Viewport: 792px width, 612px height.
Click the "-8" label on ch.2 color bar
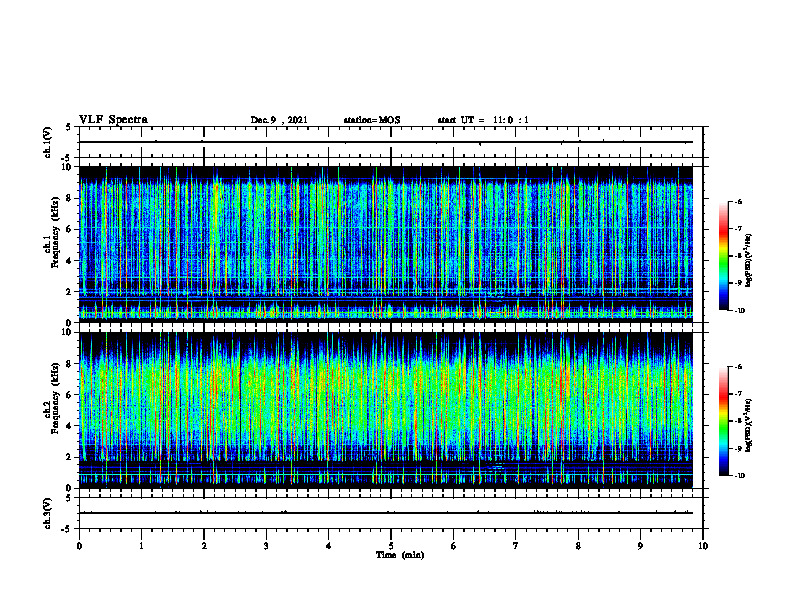click(x=738, y=421)
